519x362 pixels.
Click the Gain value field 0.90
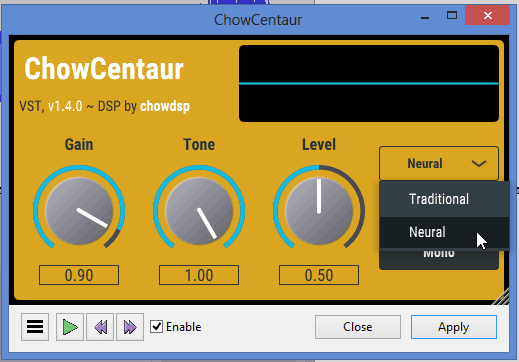point(79,275)
